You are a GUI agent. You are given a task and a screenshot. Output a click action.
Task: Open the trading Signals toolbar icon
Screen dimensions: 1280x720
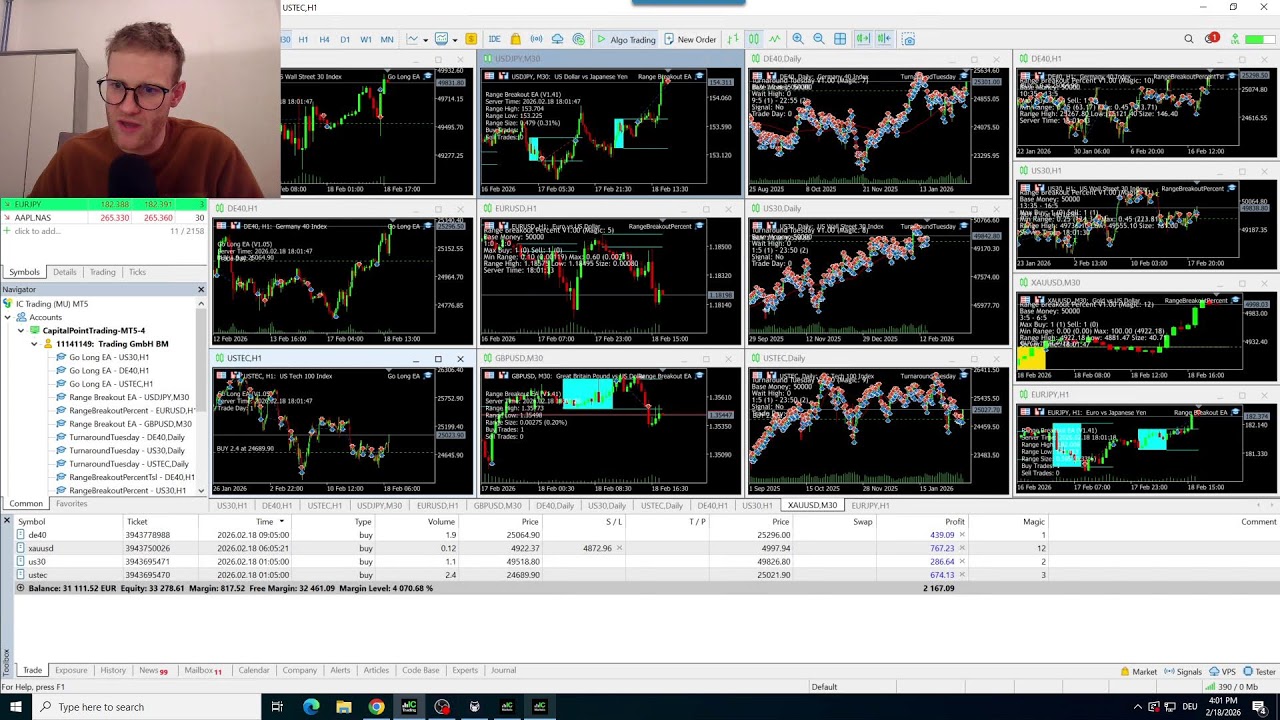coord(536,39)
